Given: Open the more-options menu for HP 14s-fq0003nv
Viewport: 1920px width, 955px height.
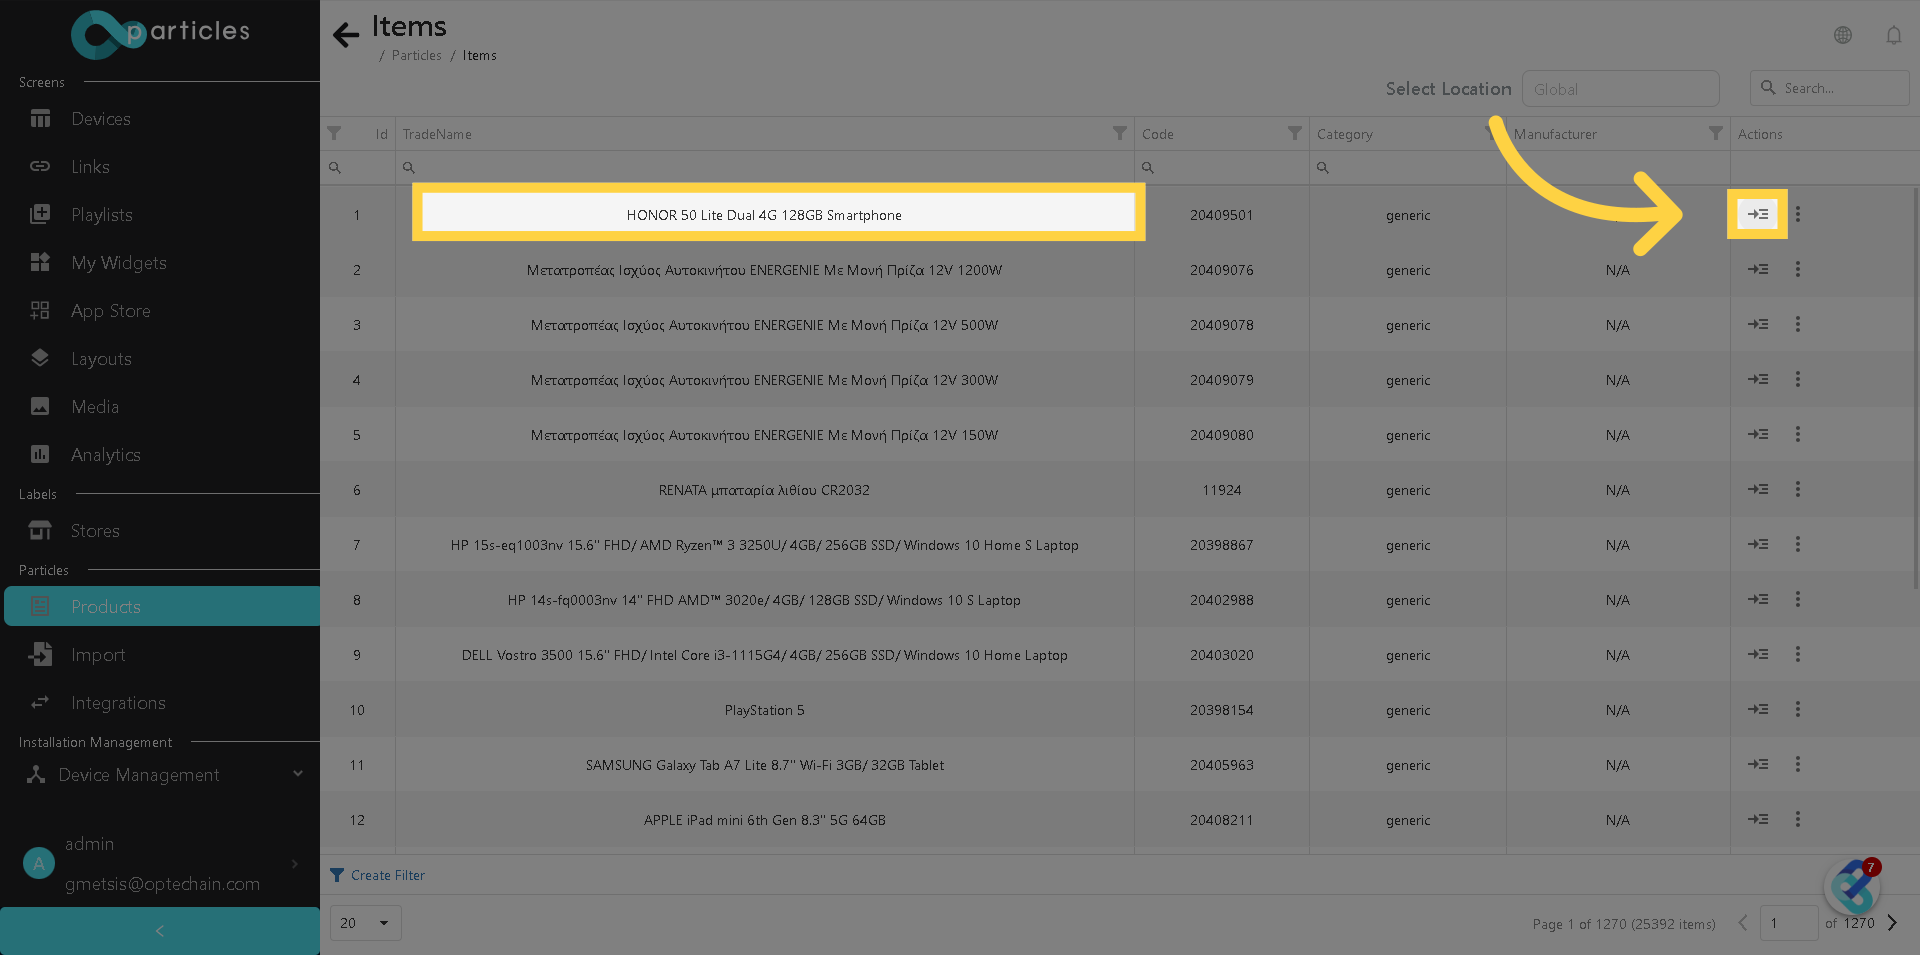Looking at the screenshot, I should 1797,599.
